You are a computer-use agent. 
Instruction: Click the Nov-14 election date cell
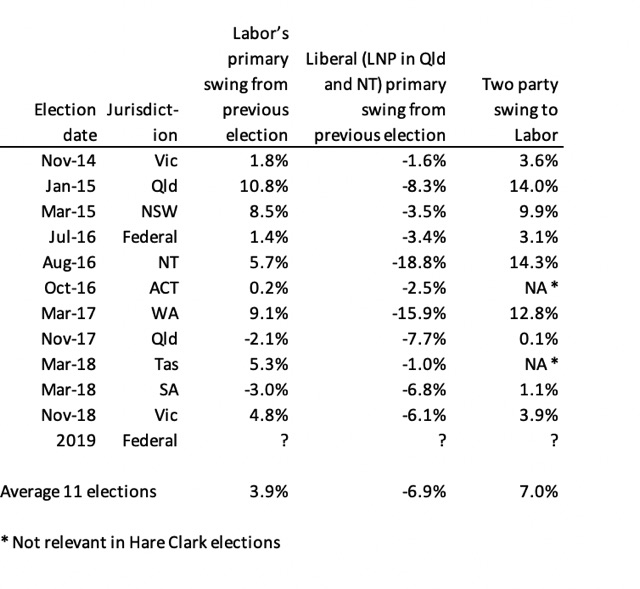pyautogui.click(x=69, y=160)
